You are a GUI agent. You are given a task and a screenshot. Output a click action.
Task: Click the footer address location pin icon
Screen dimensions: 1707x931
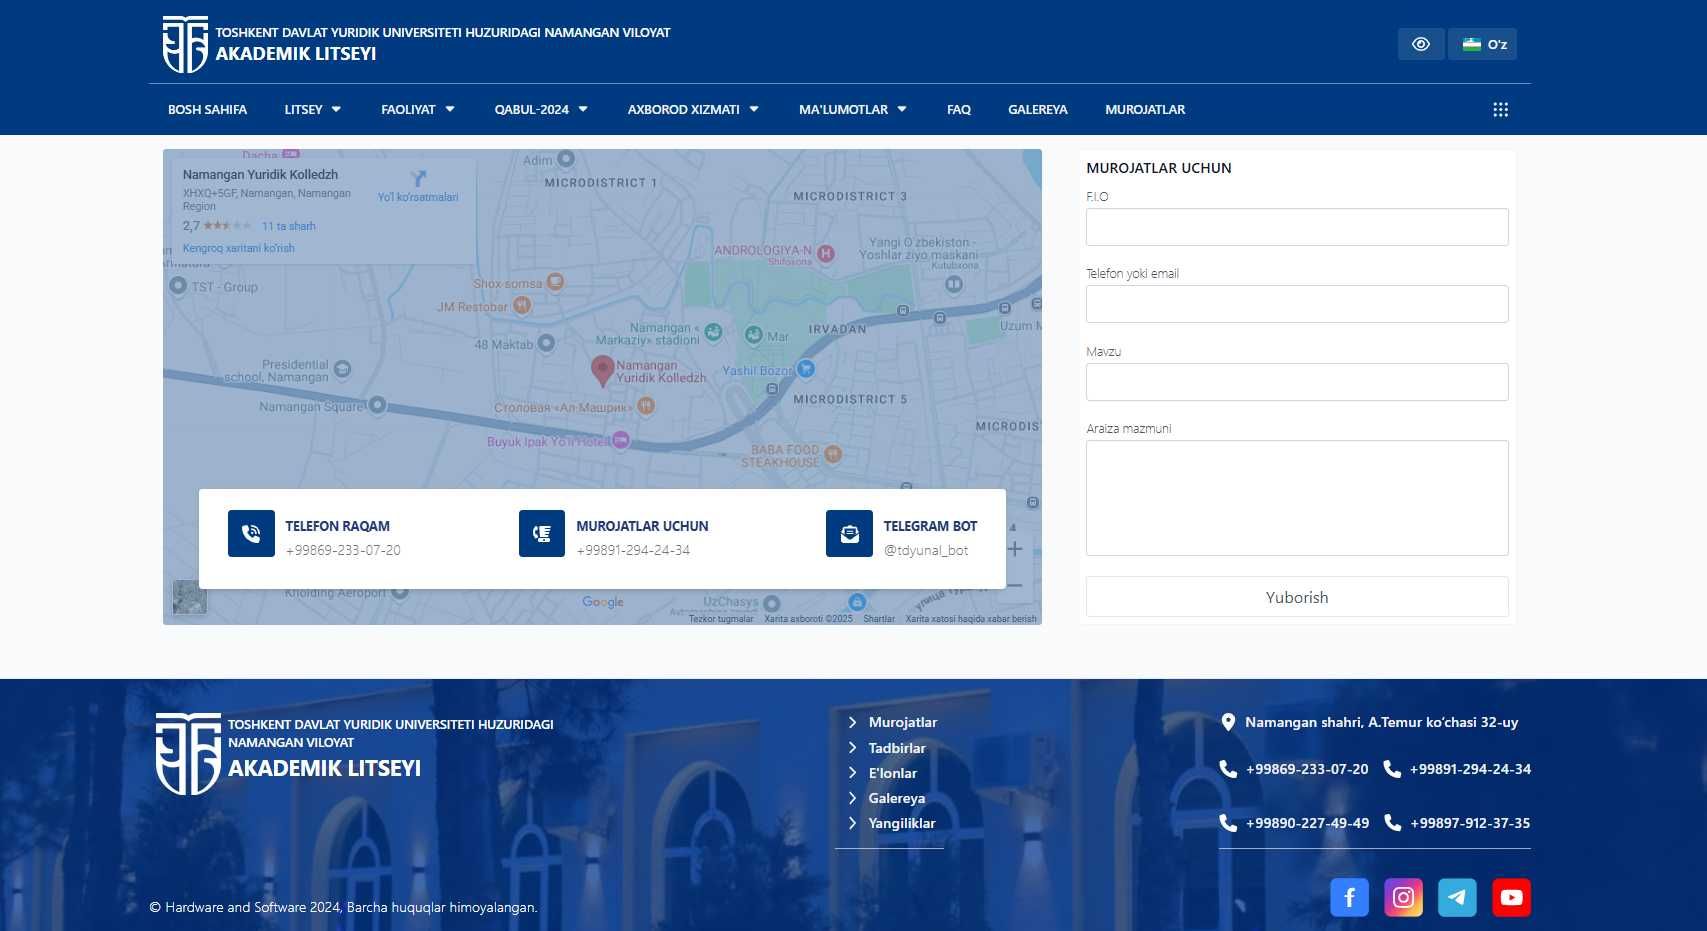click(1228, 722)
